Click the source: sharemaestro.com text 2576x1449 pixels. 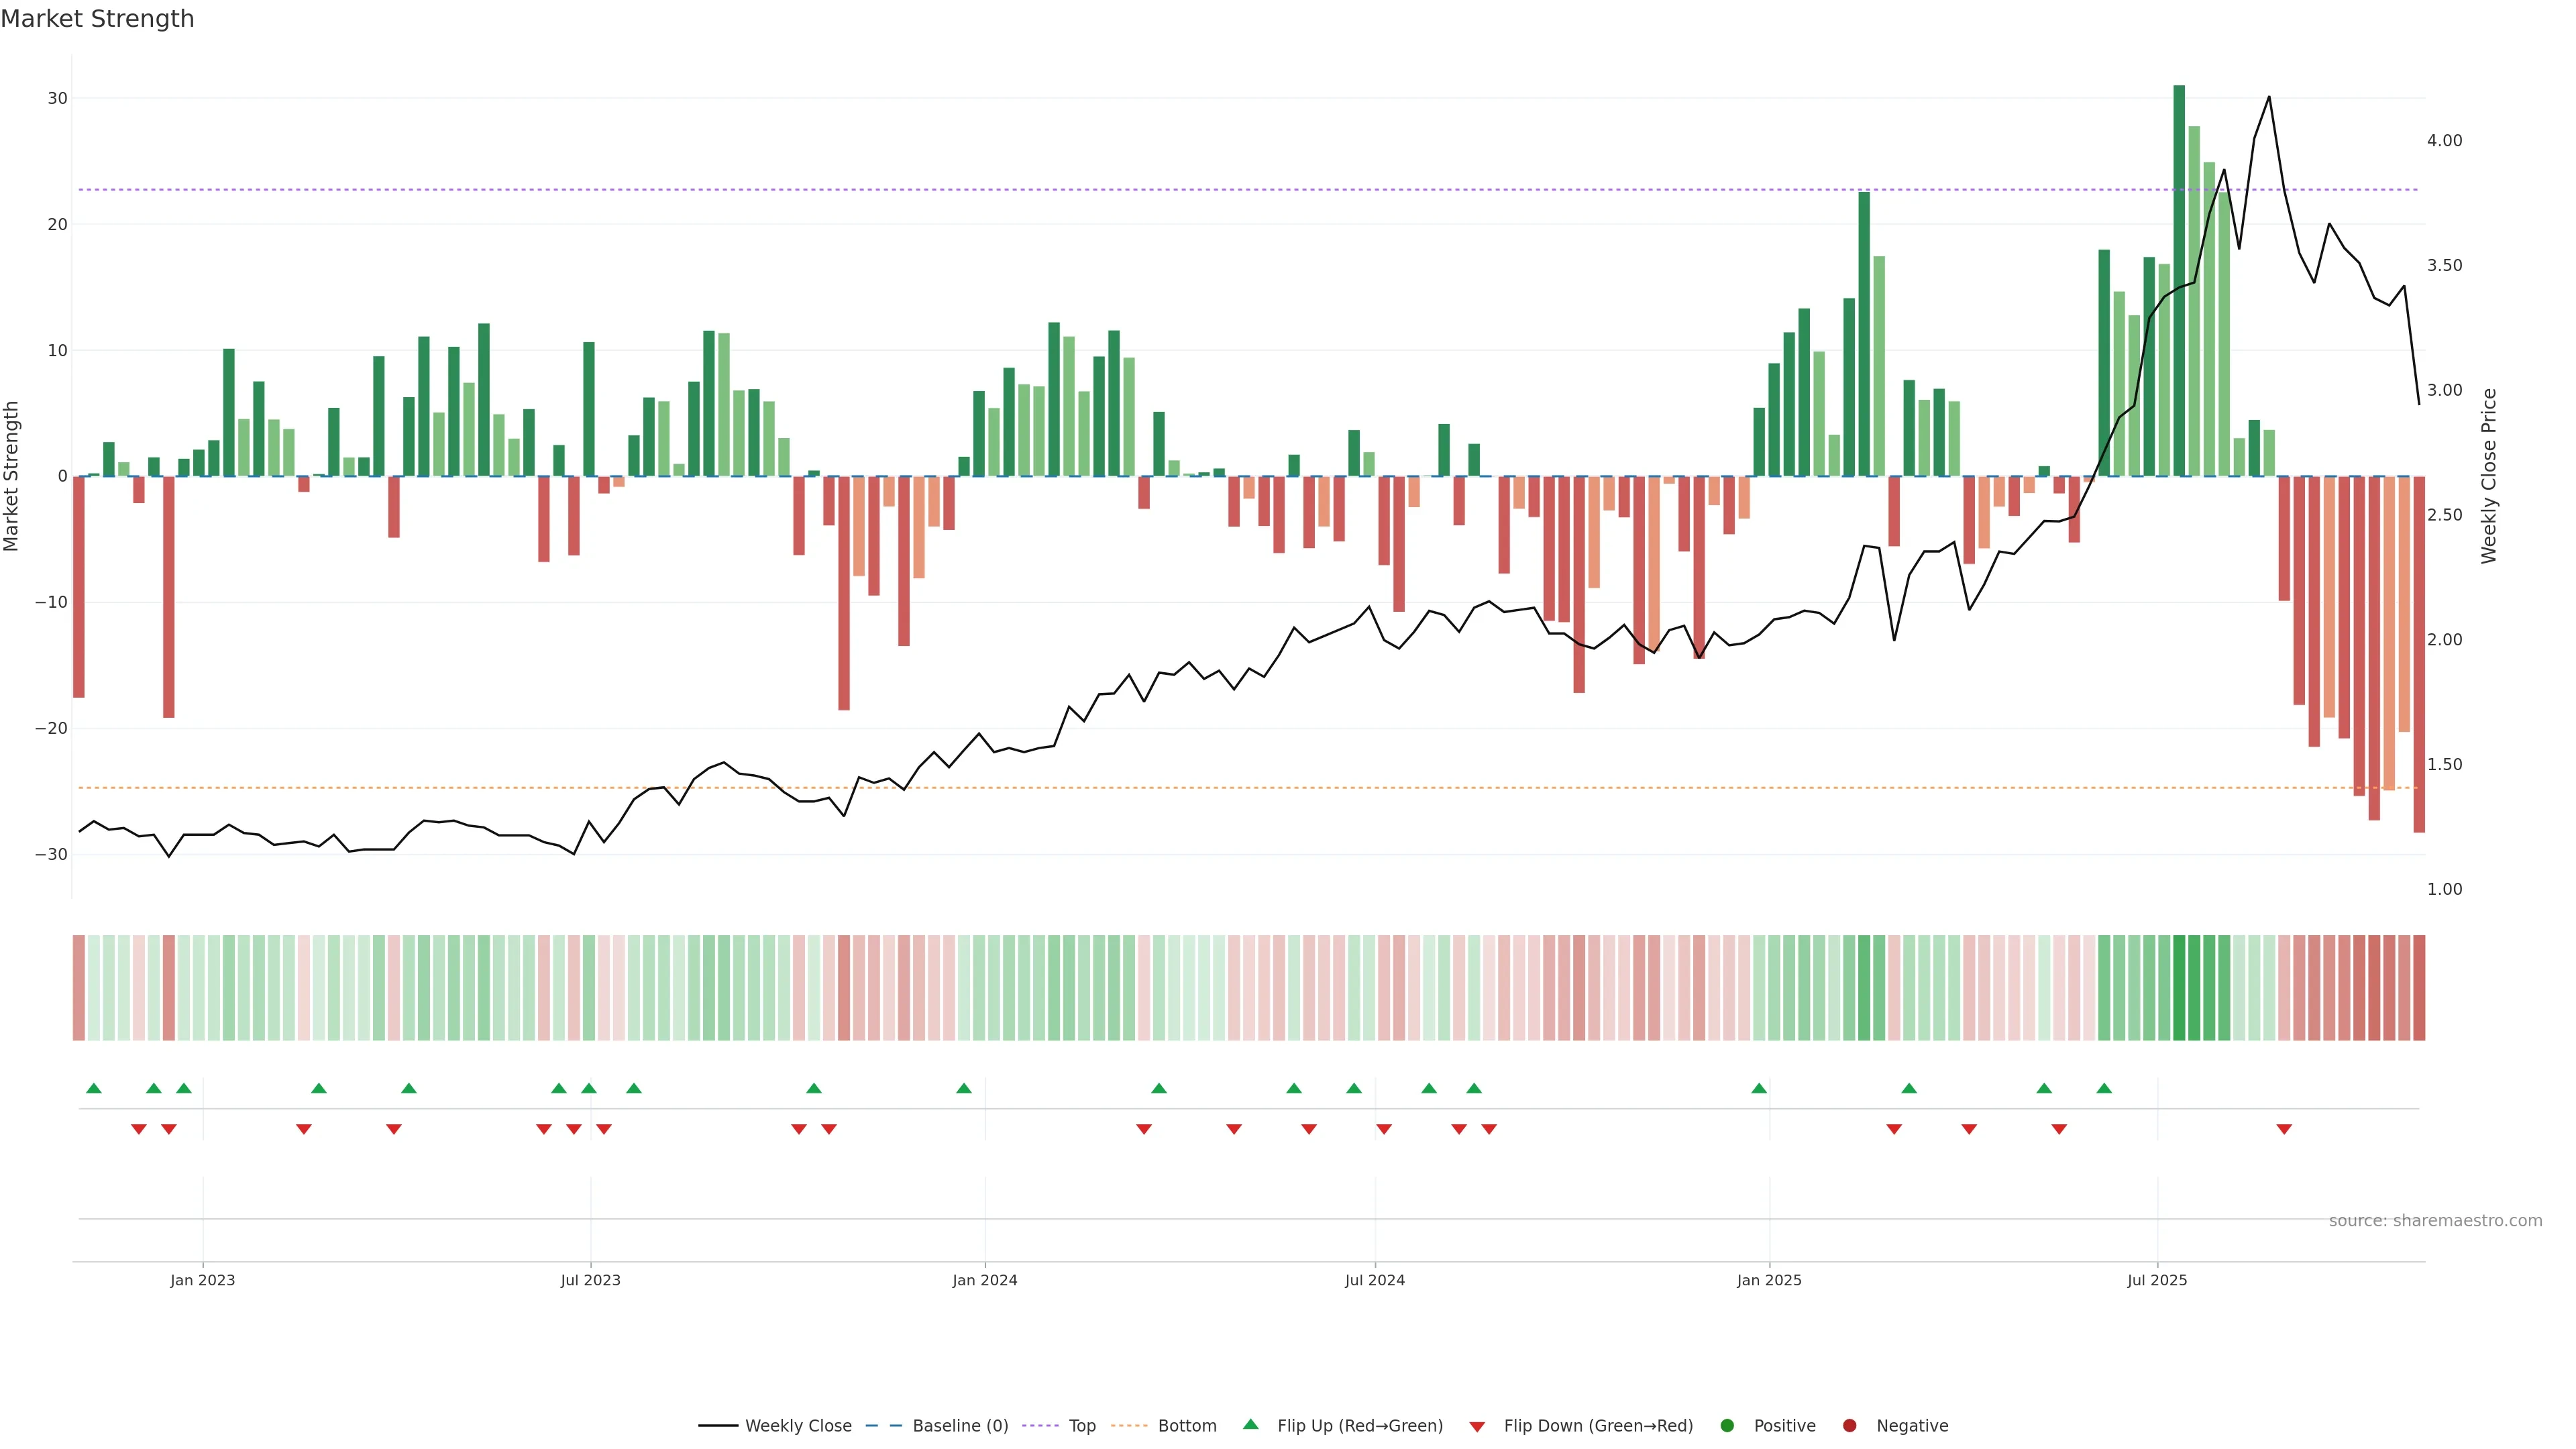coord(2435,1221)
